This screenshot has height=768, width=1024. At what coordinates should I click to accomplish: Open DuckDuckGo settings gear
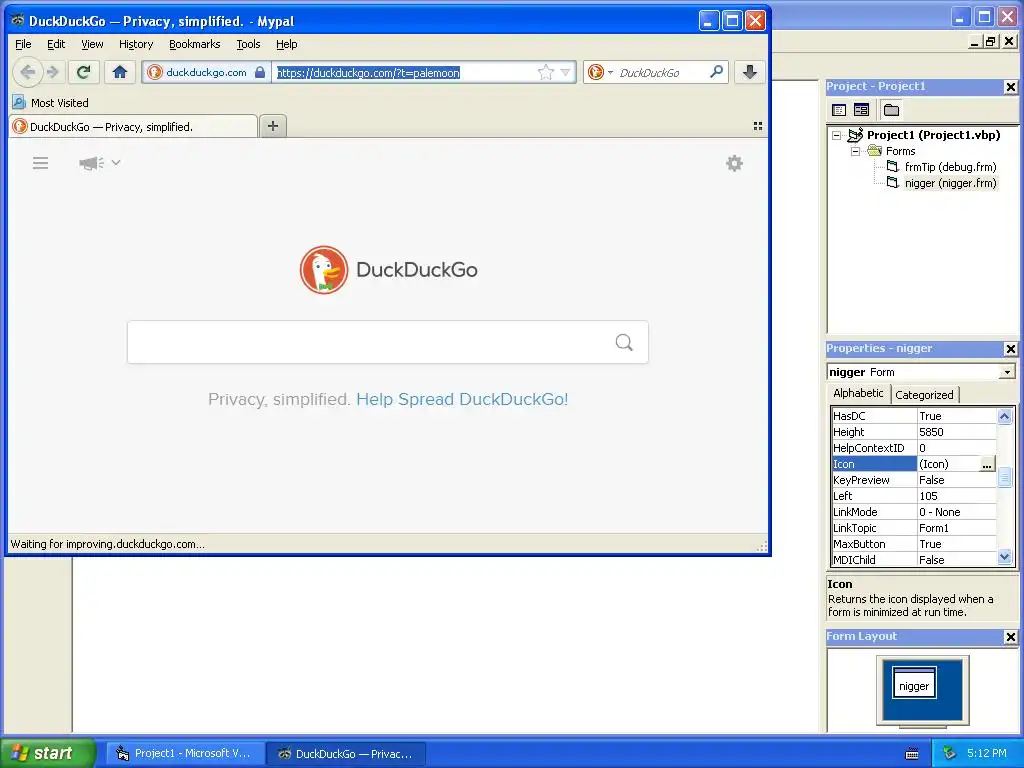tap(735, 163)
